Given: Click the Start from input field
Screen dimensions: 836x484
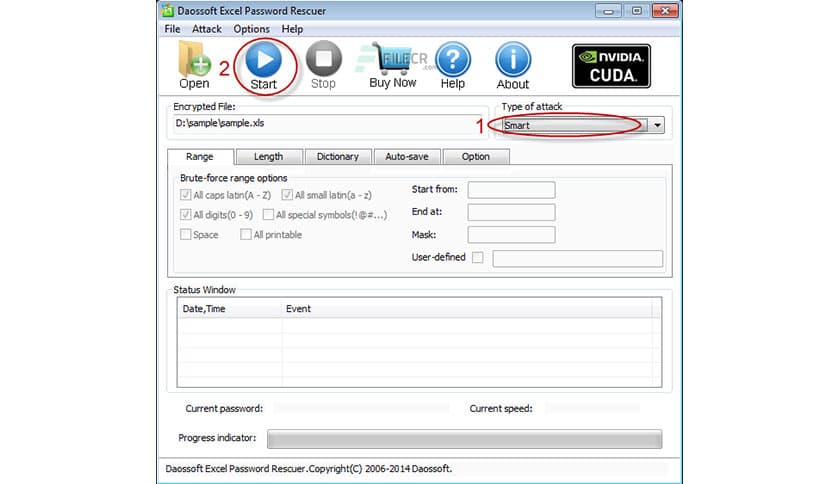Looking at the screenshot, I should click(x=511, y=190).
